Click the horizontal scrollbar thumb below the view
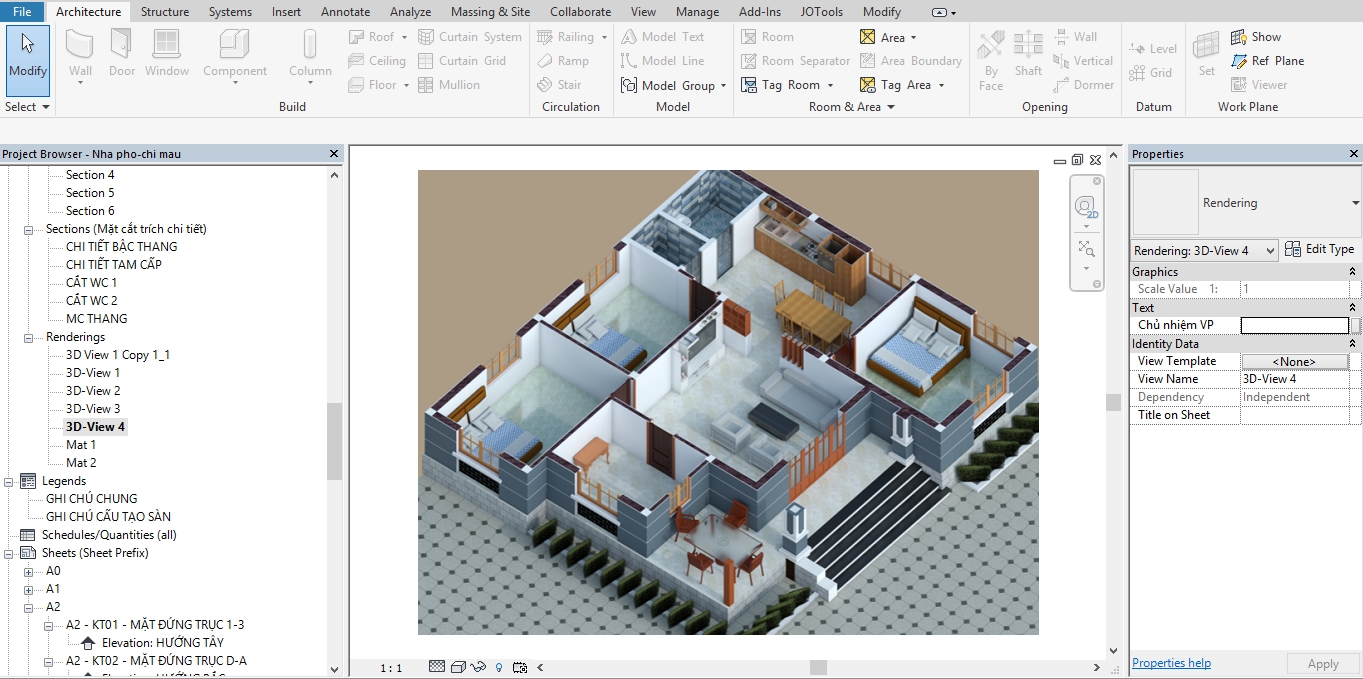The image size is (1363, 679). (x=818, y=667)
